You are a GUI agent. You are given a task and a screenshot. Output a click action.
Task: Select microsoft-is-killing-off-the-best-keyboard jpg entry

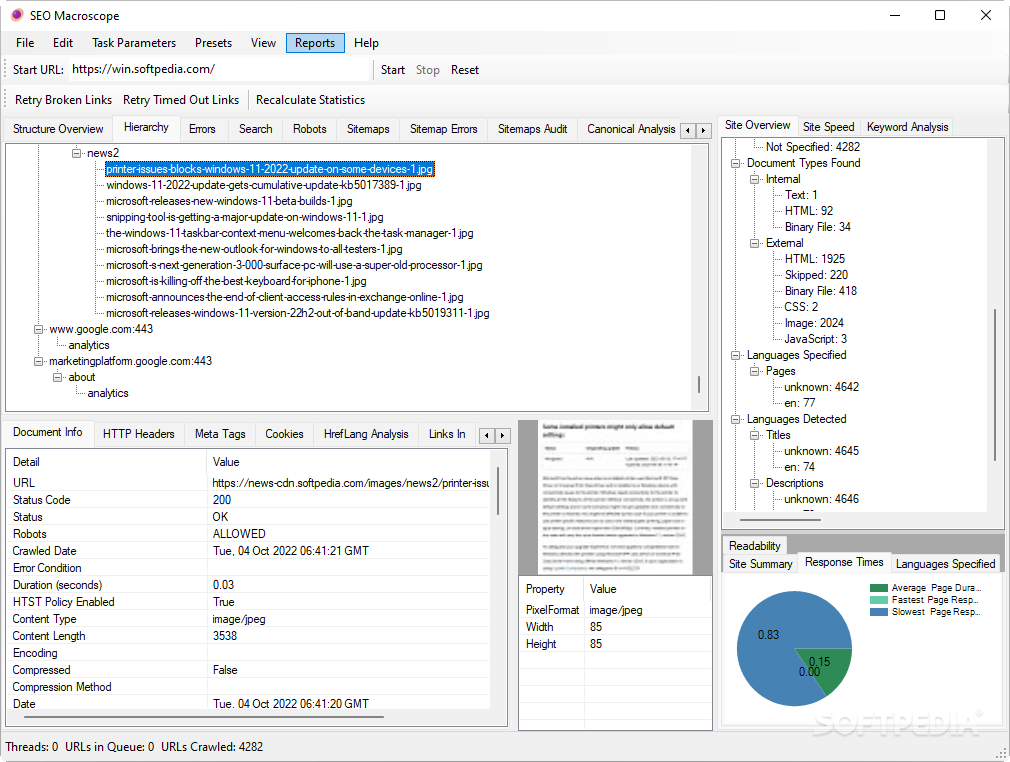pyautogui.click(x=236, y=281)
